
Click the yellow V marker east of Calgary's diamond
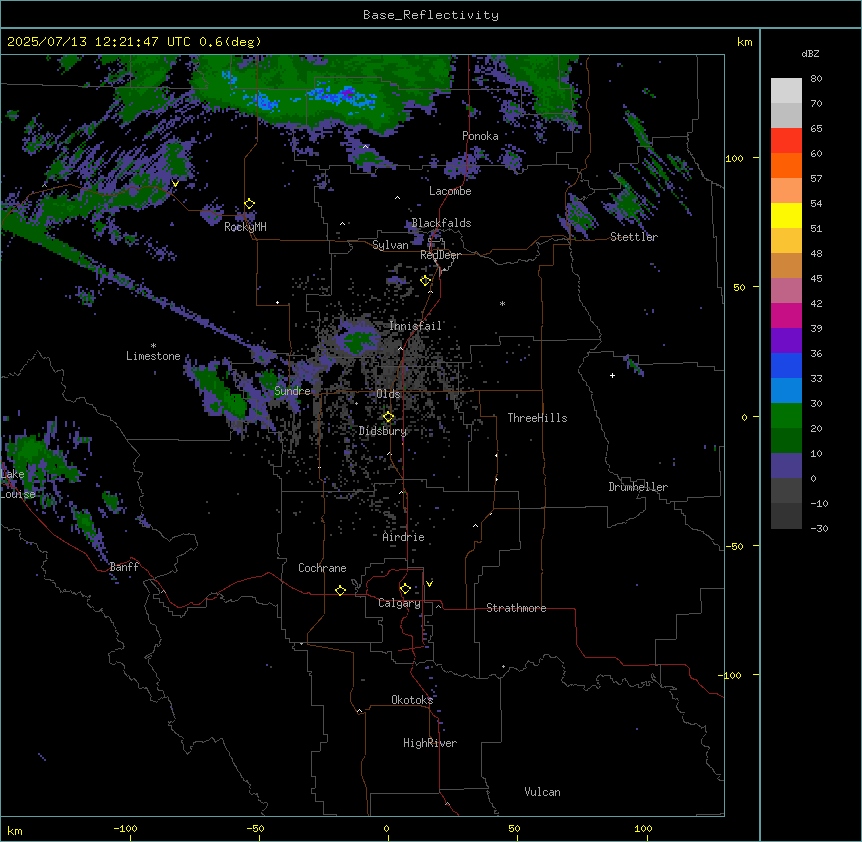(429, 584)
